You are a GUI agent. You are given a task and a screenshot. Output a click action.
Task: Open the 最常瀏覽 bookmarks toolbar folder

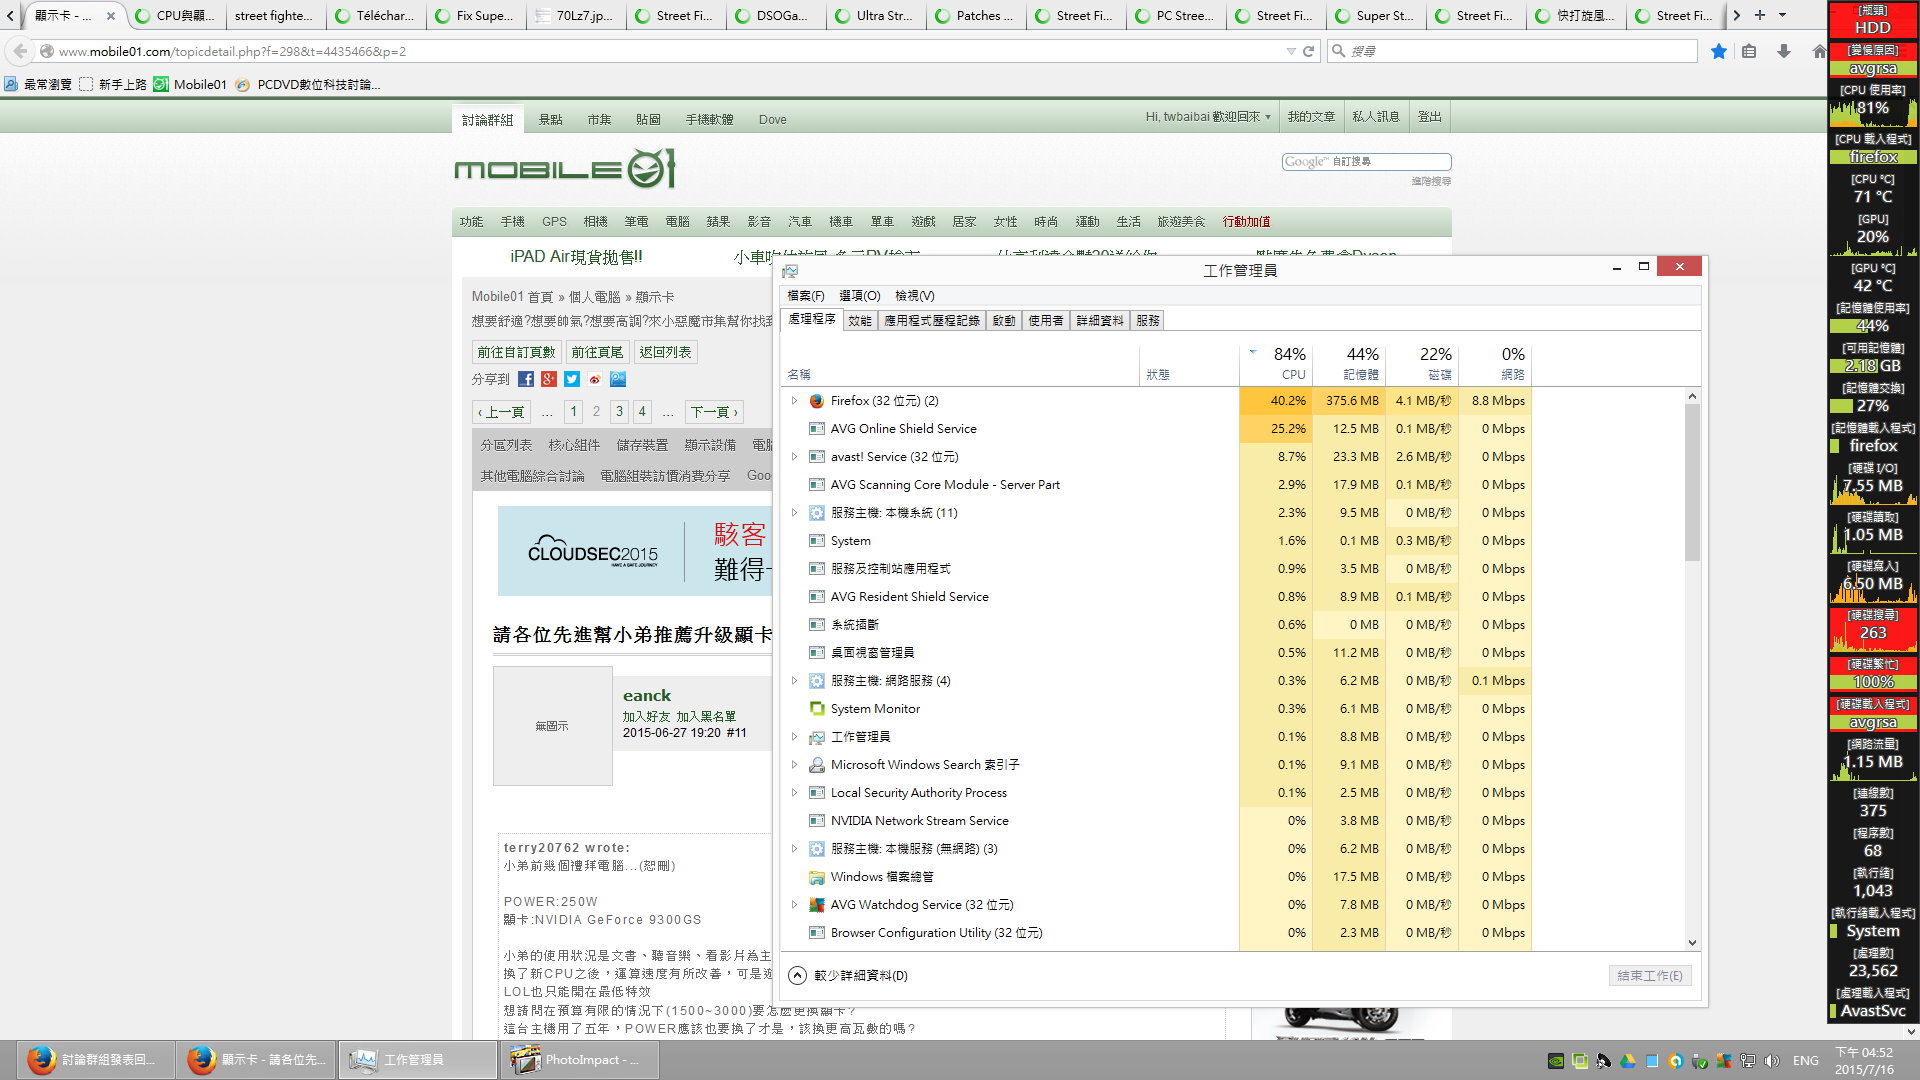point(38,85)
